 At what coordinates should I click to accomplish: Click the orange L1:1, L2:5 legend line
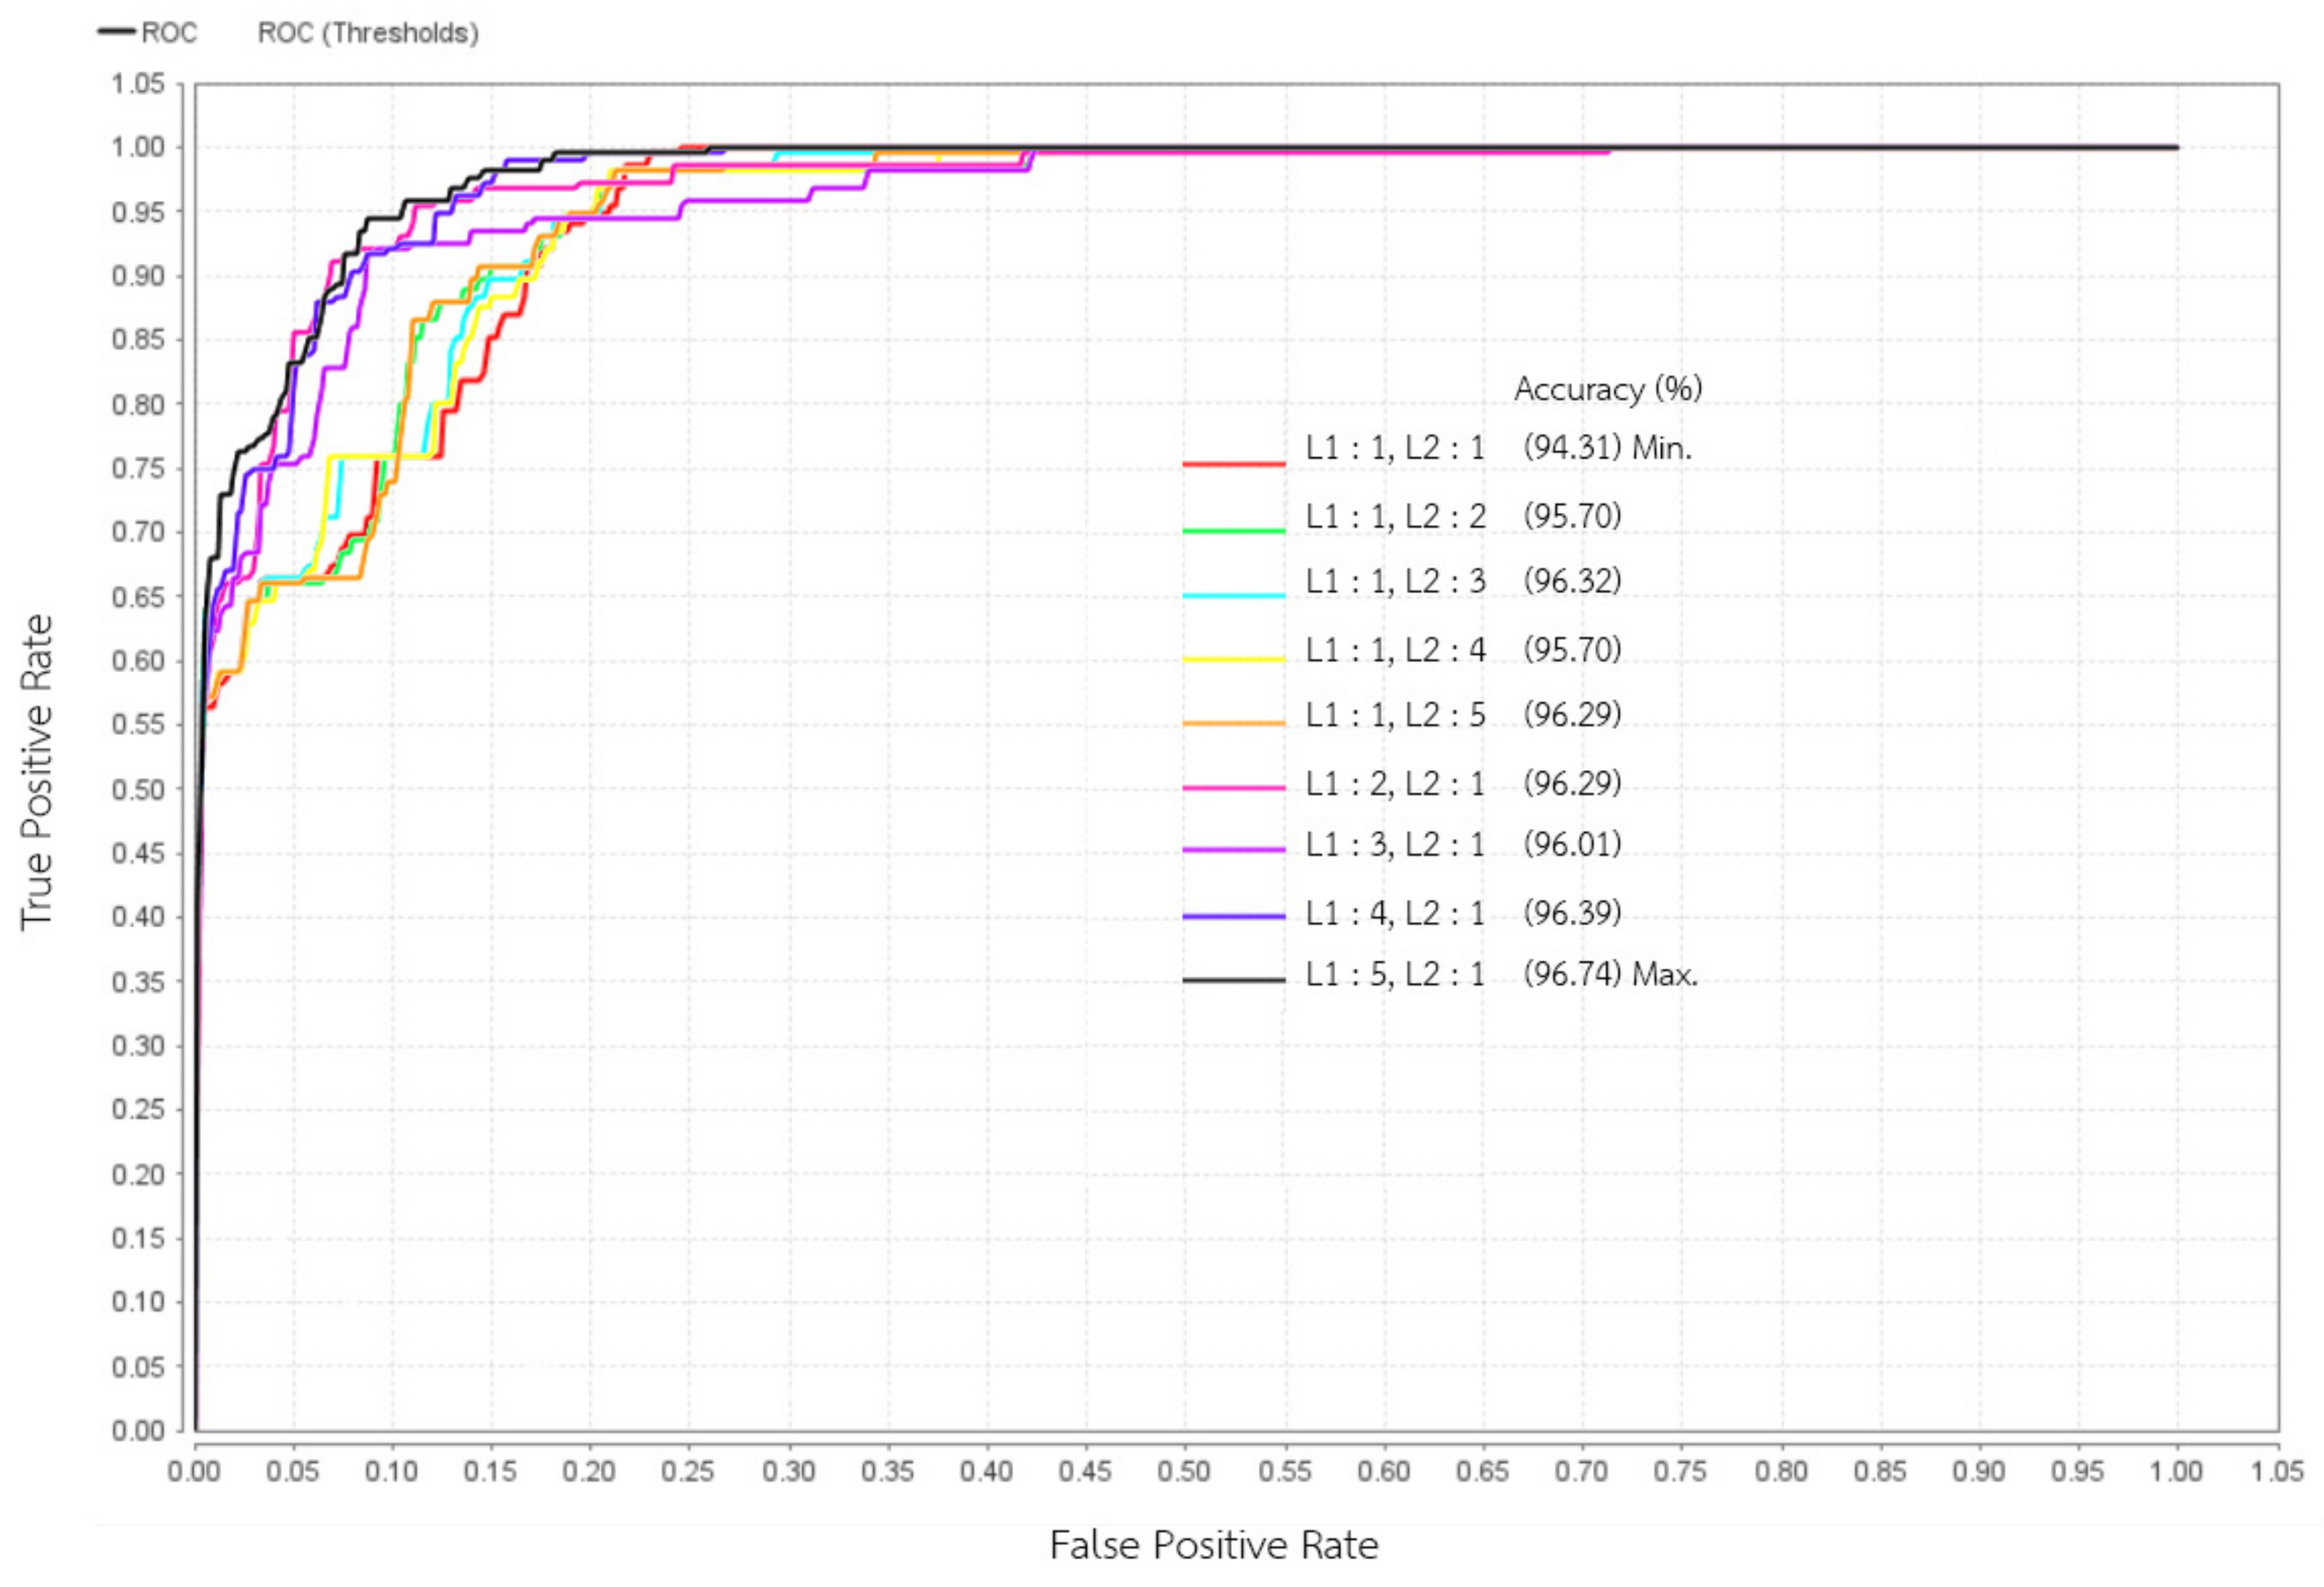pyautogui.click(x=1233, y=722)
